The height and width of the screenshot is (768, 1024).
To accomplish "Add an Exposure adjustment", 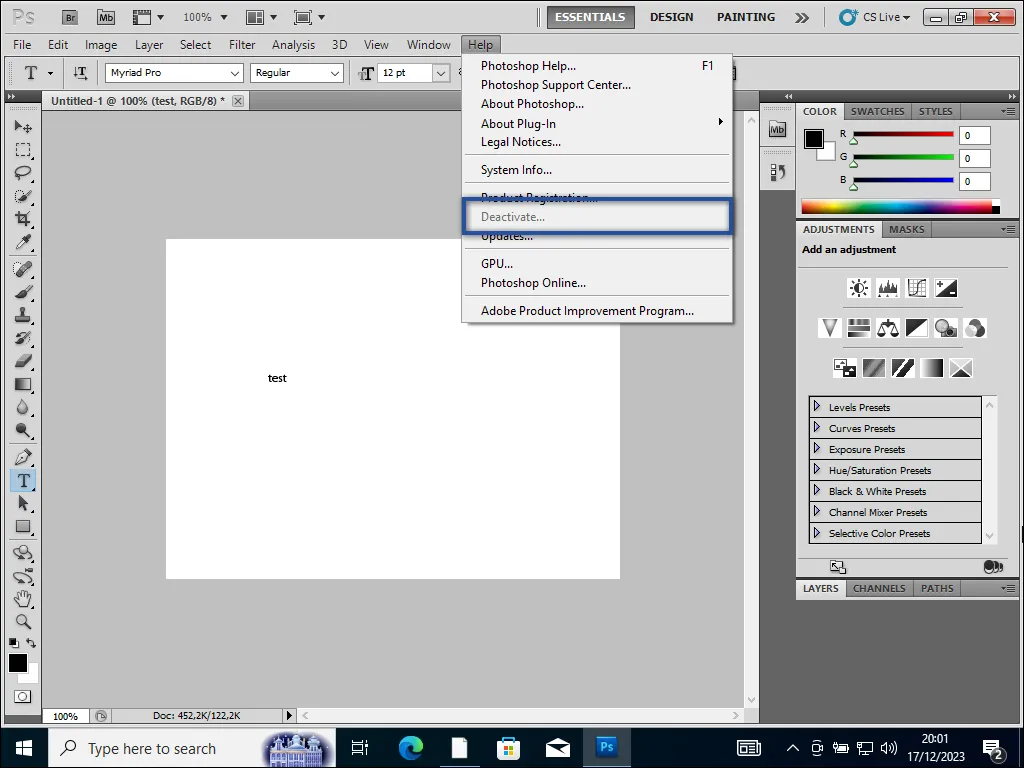I will [946, 288].
